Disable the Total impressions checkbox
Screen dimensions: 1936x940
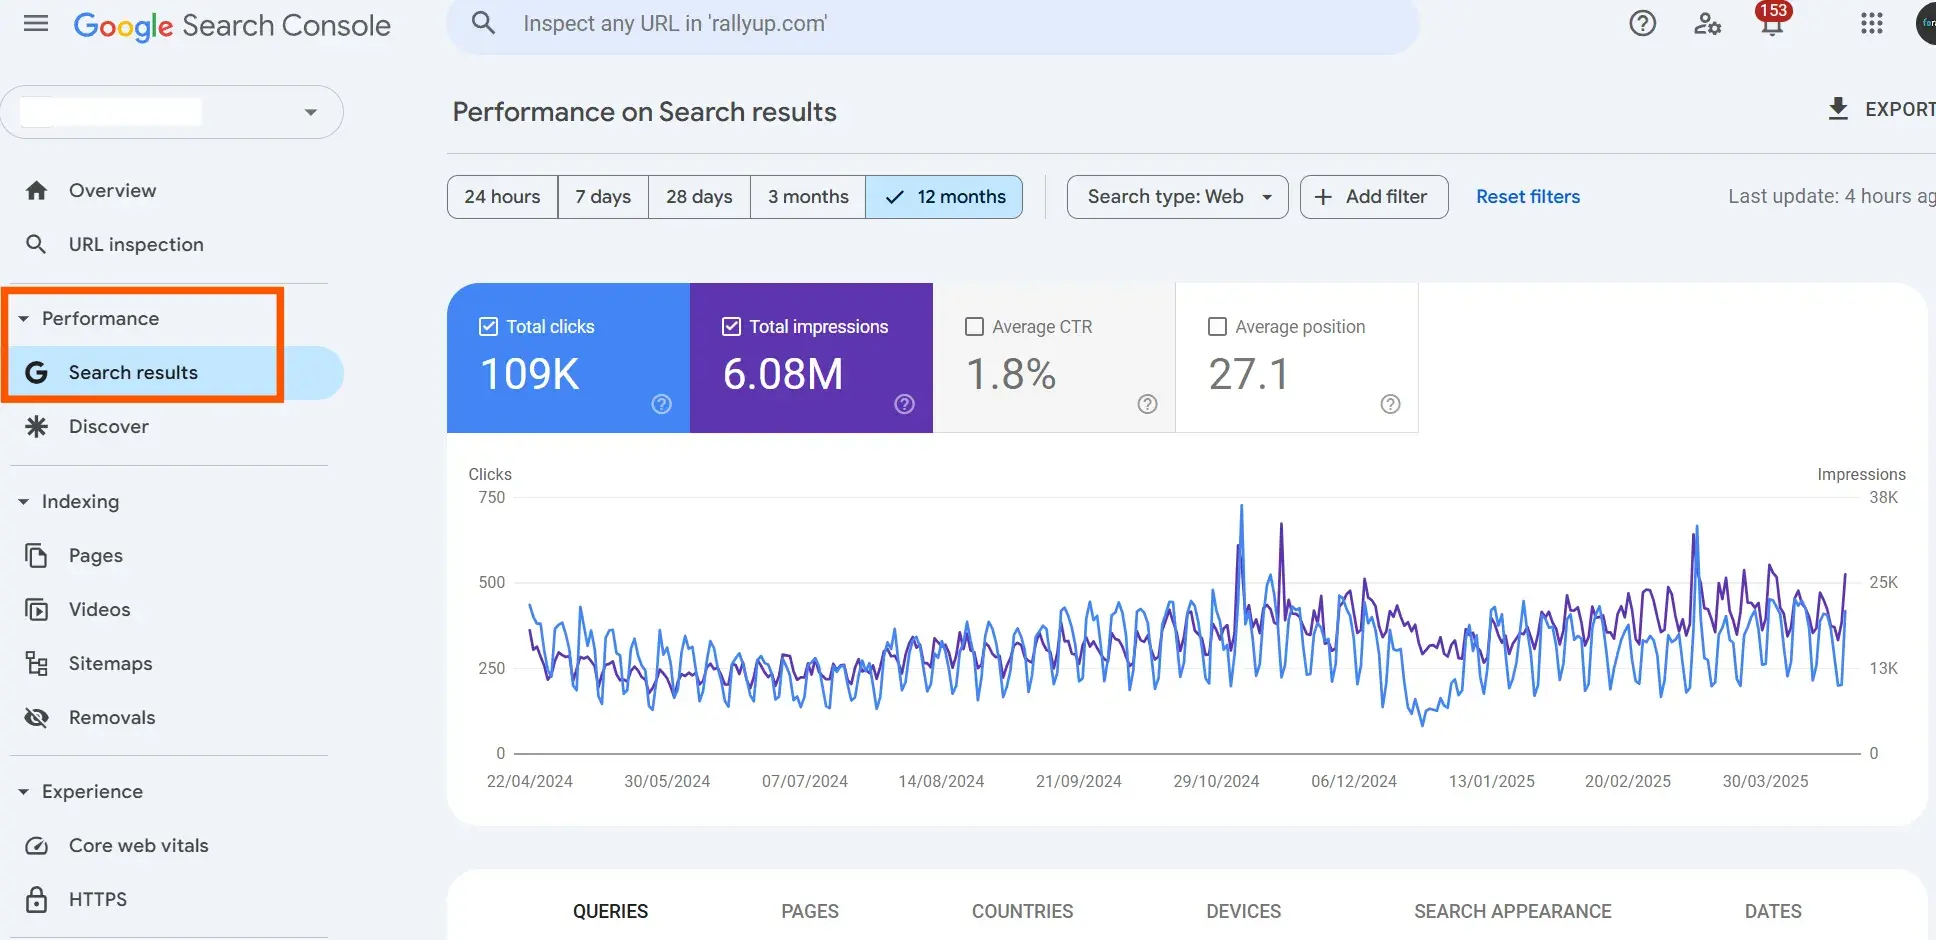(731, 326)
